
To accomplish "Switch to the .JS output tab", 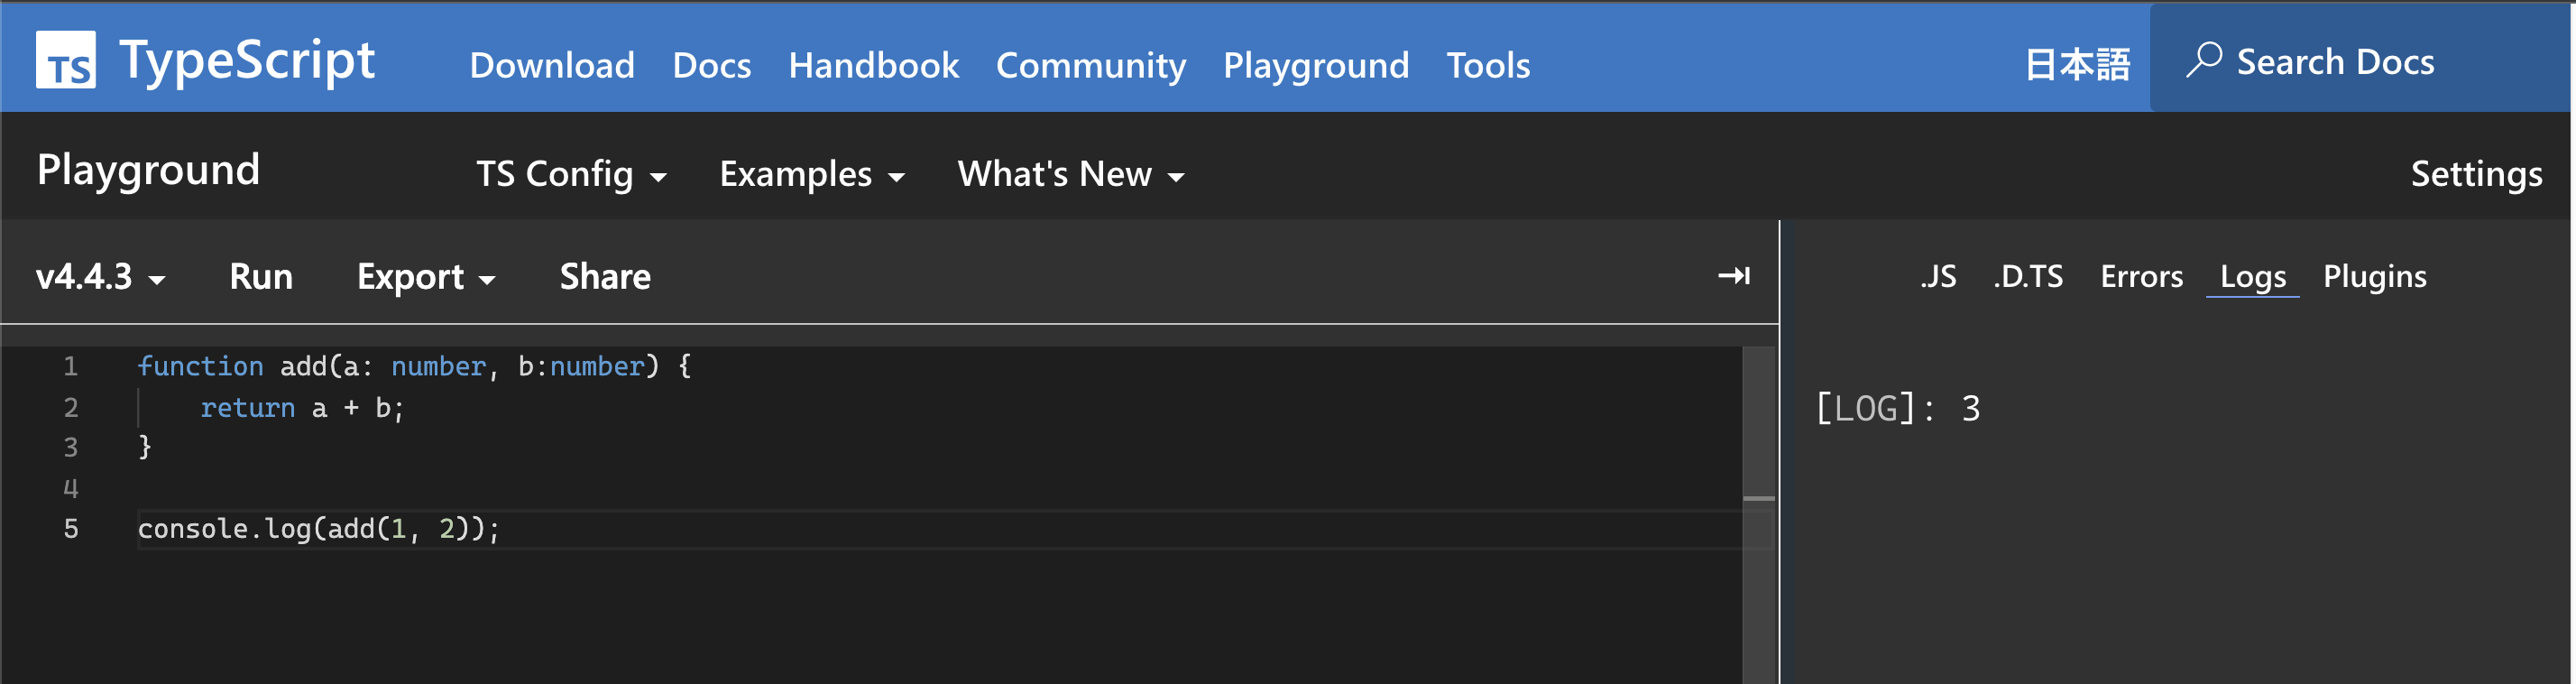I will (x=1938, y=277).
